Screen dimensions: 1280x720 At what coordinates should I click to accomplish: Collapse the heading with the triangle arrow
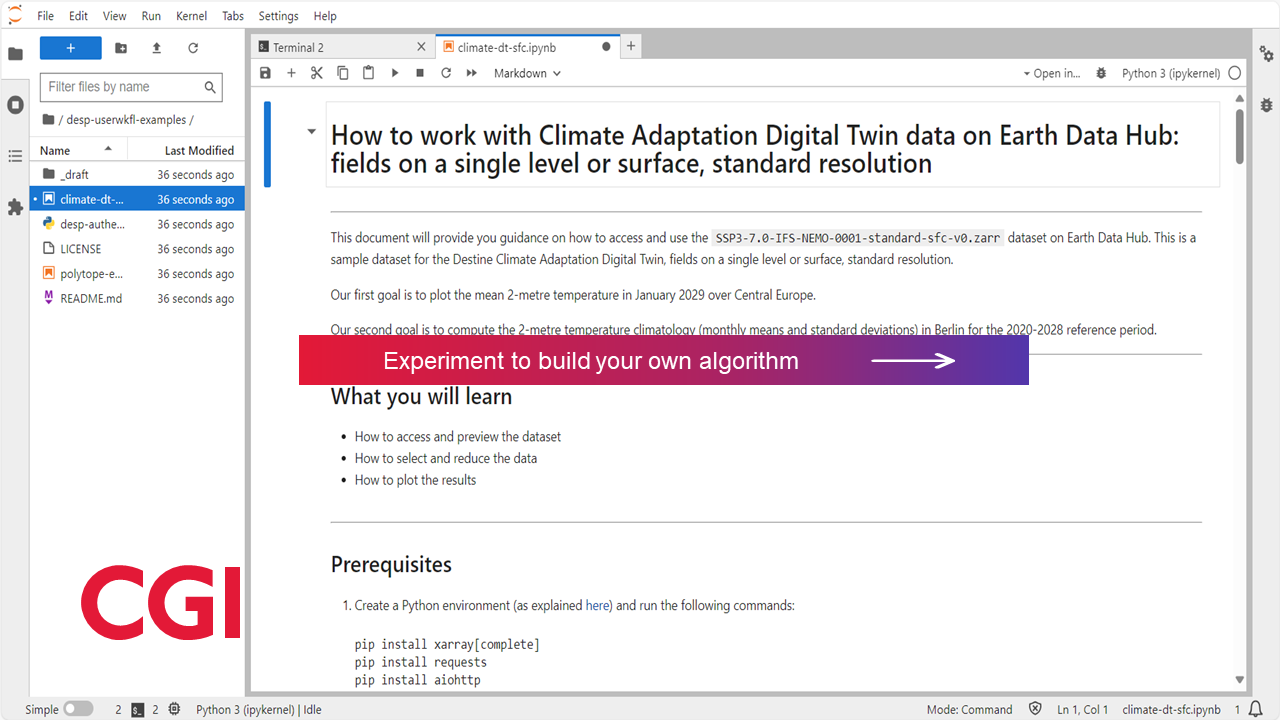pos(311,131)
